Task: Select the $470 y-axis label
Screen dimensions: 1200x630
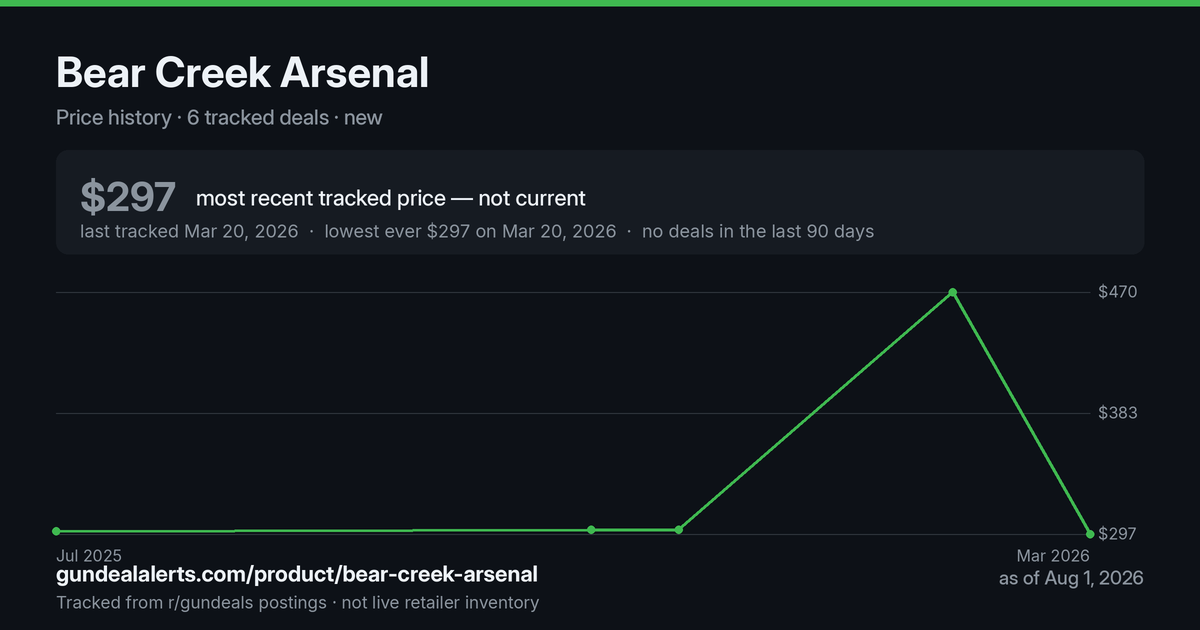Action: [x=1118, y=292]
